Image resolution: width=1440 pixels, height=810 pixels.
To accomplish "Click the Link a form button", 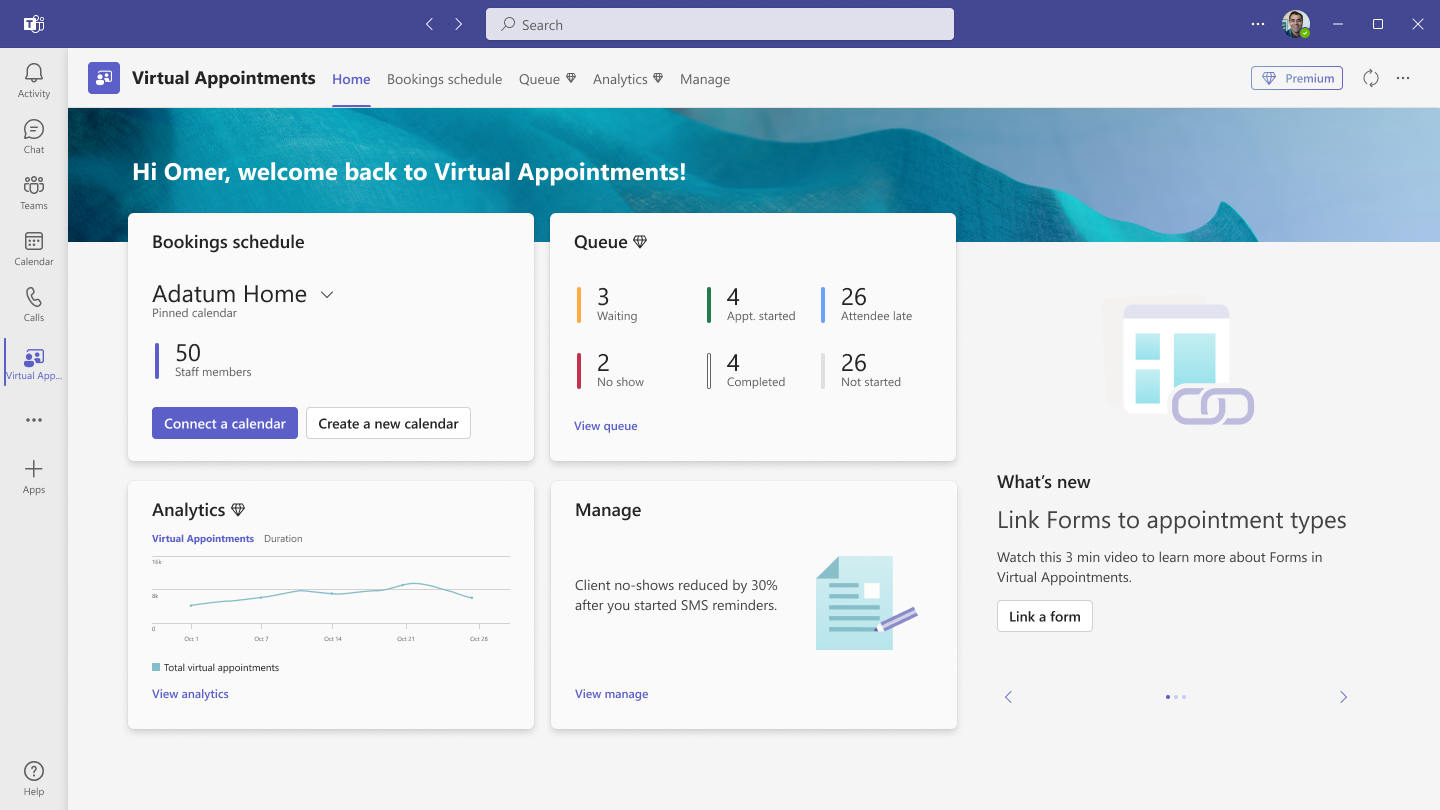I will (1044, 616).
